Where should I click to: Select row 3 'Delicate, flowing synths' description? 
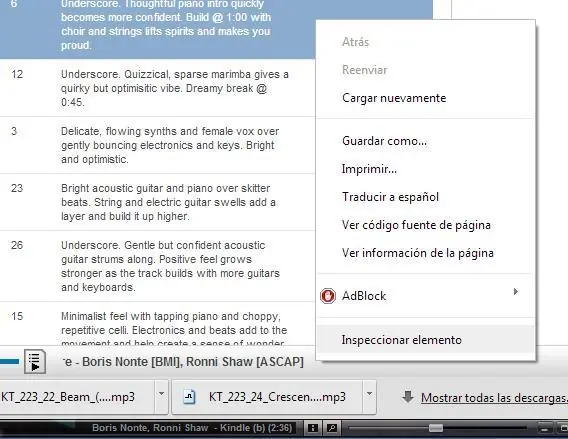coord(170,145)
